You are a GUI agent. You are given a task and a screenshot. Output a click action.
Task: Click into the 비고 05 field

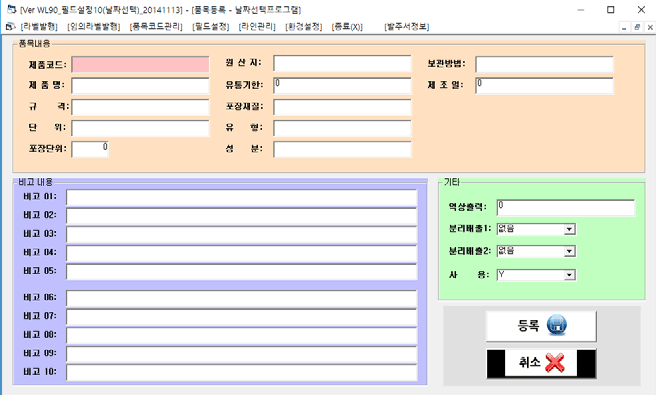click(x=242, y=272)
